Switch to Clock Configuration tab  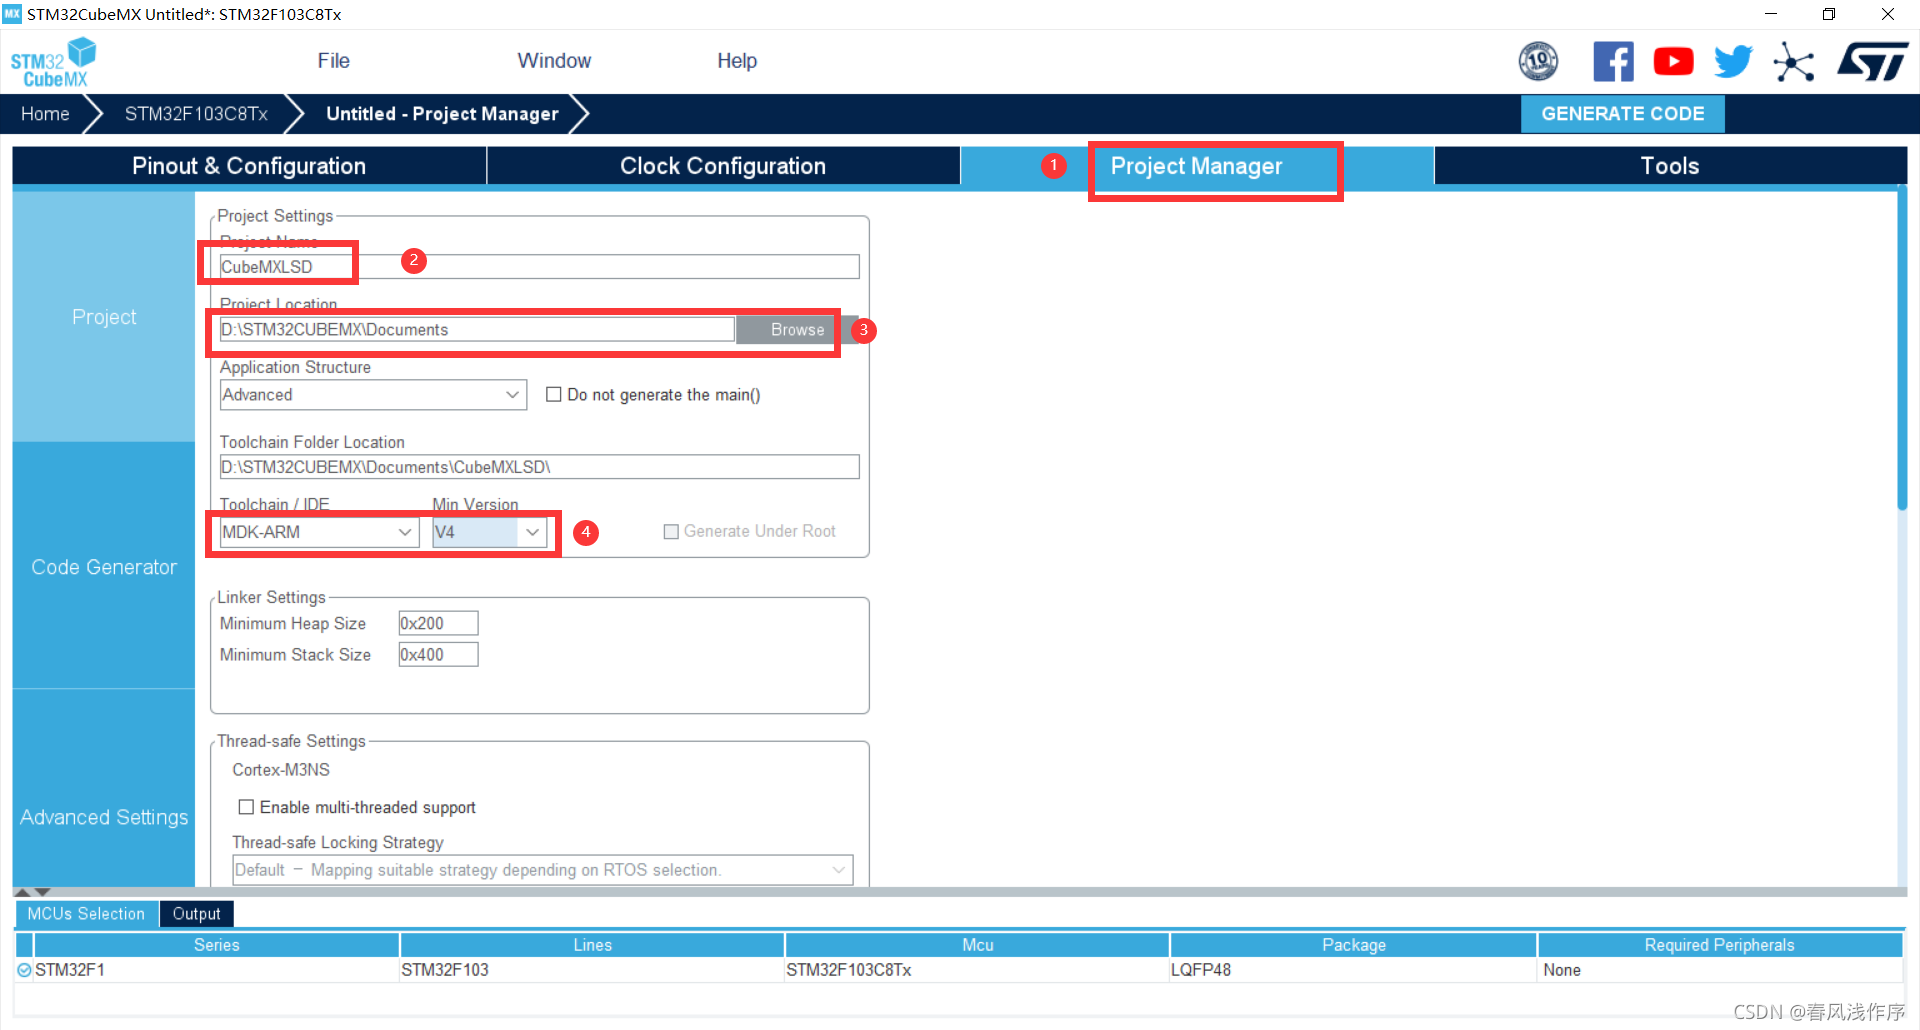[x=723, y=166]
